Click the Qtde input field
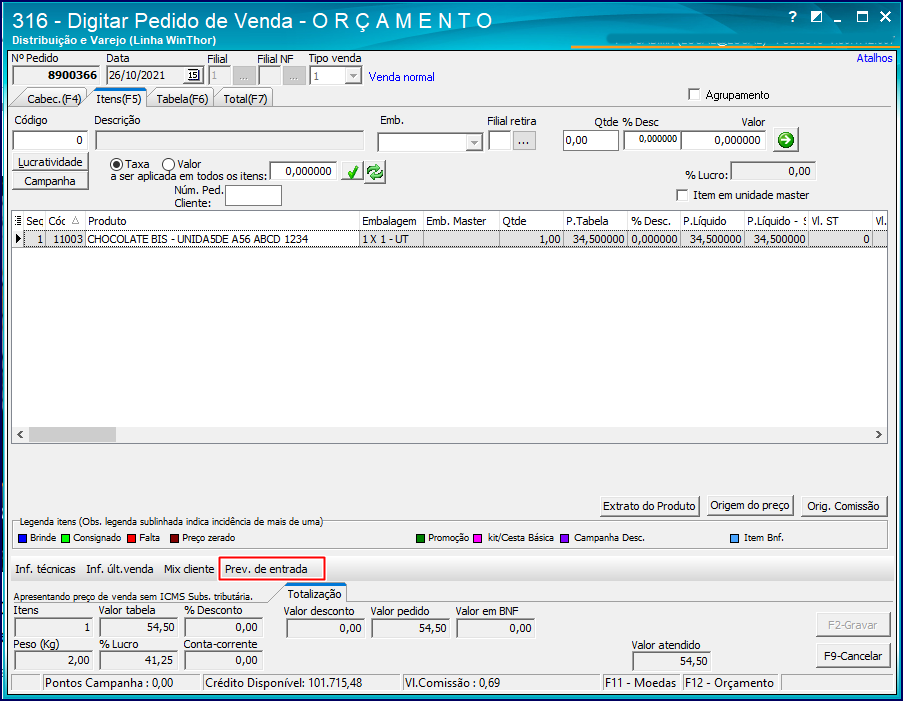The image size is (903, 701). [x=590, y=140]
